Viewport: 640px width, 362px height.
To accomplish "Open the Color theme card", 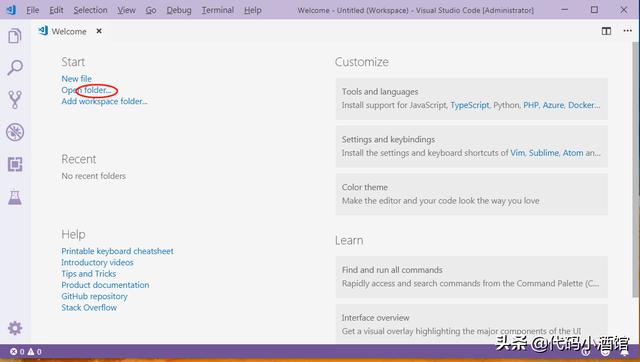I will click(x=471, y=194).
